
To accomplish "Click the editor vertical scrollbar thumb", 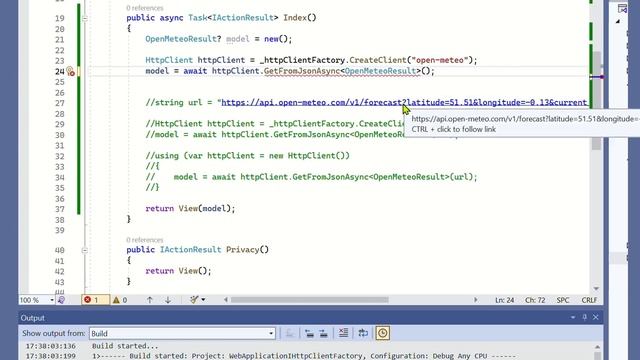I will point(596,101).
